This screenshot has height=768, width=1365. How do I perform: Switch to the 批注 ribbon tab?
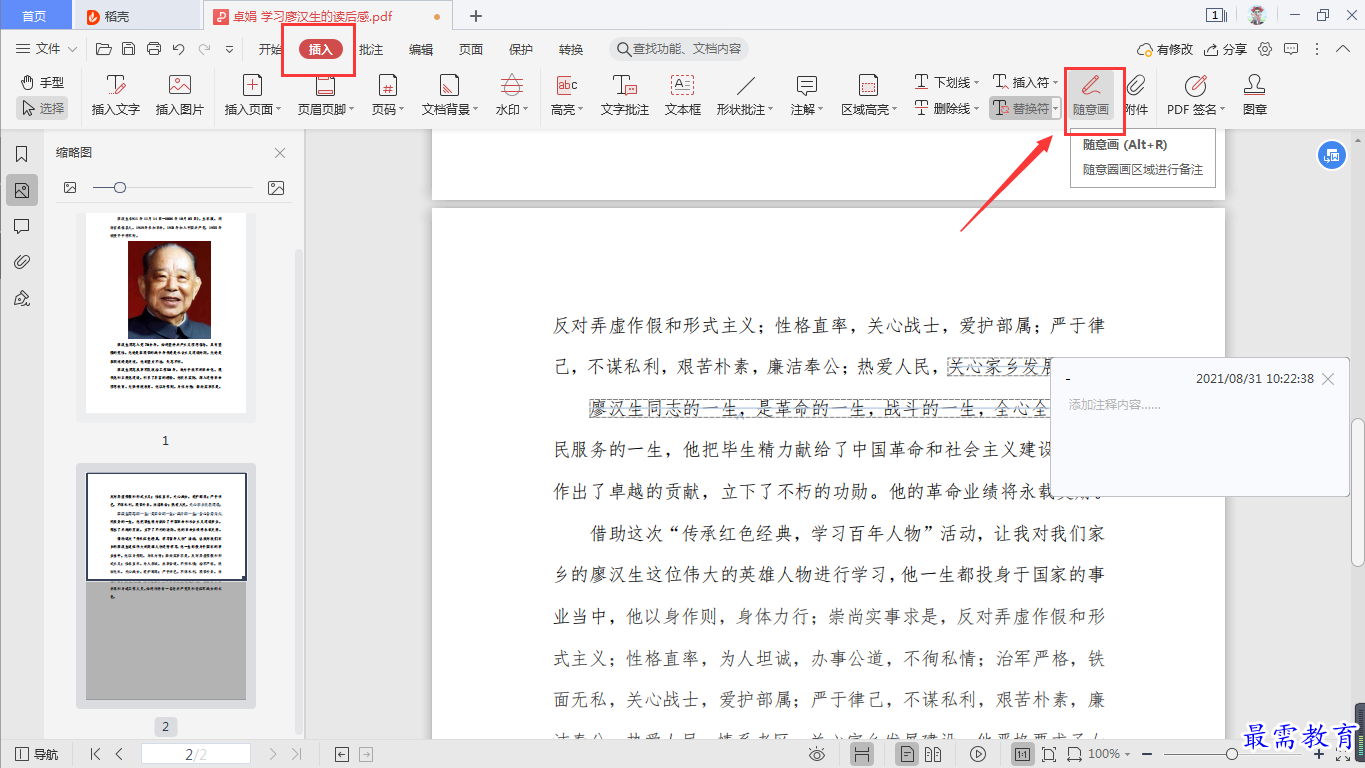pyautogui.click(x=371, y=49)
